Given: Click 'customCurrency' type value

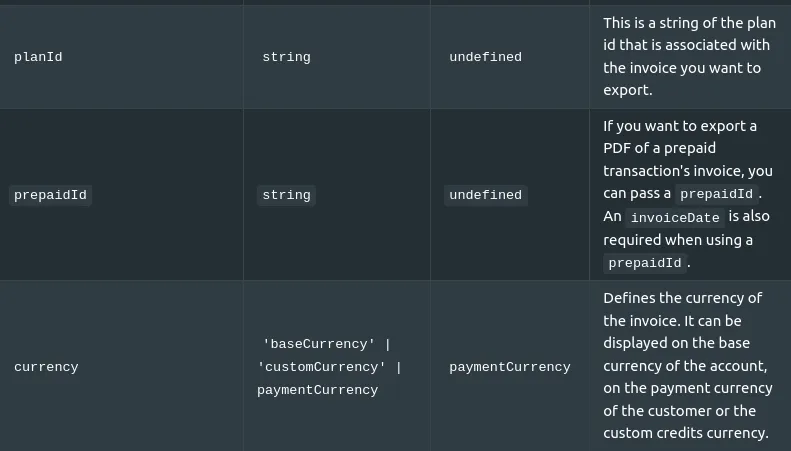Looking at the screenshot, I should point(321,367).
